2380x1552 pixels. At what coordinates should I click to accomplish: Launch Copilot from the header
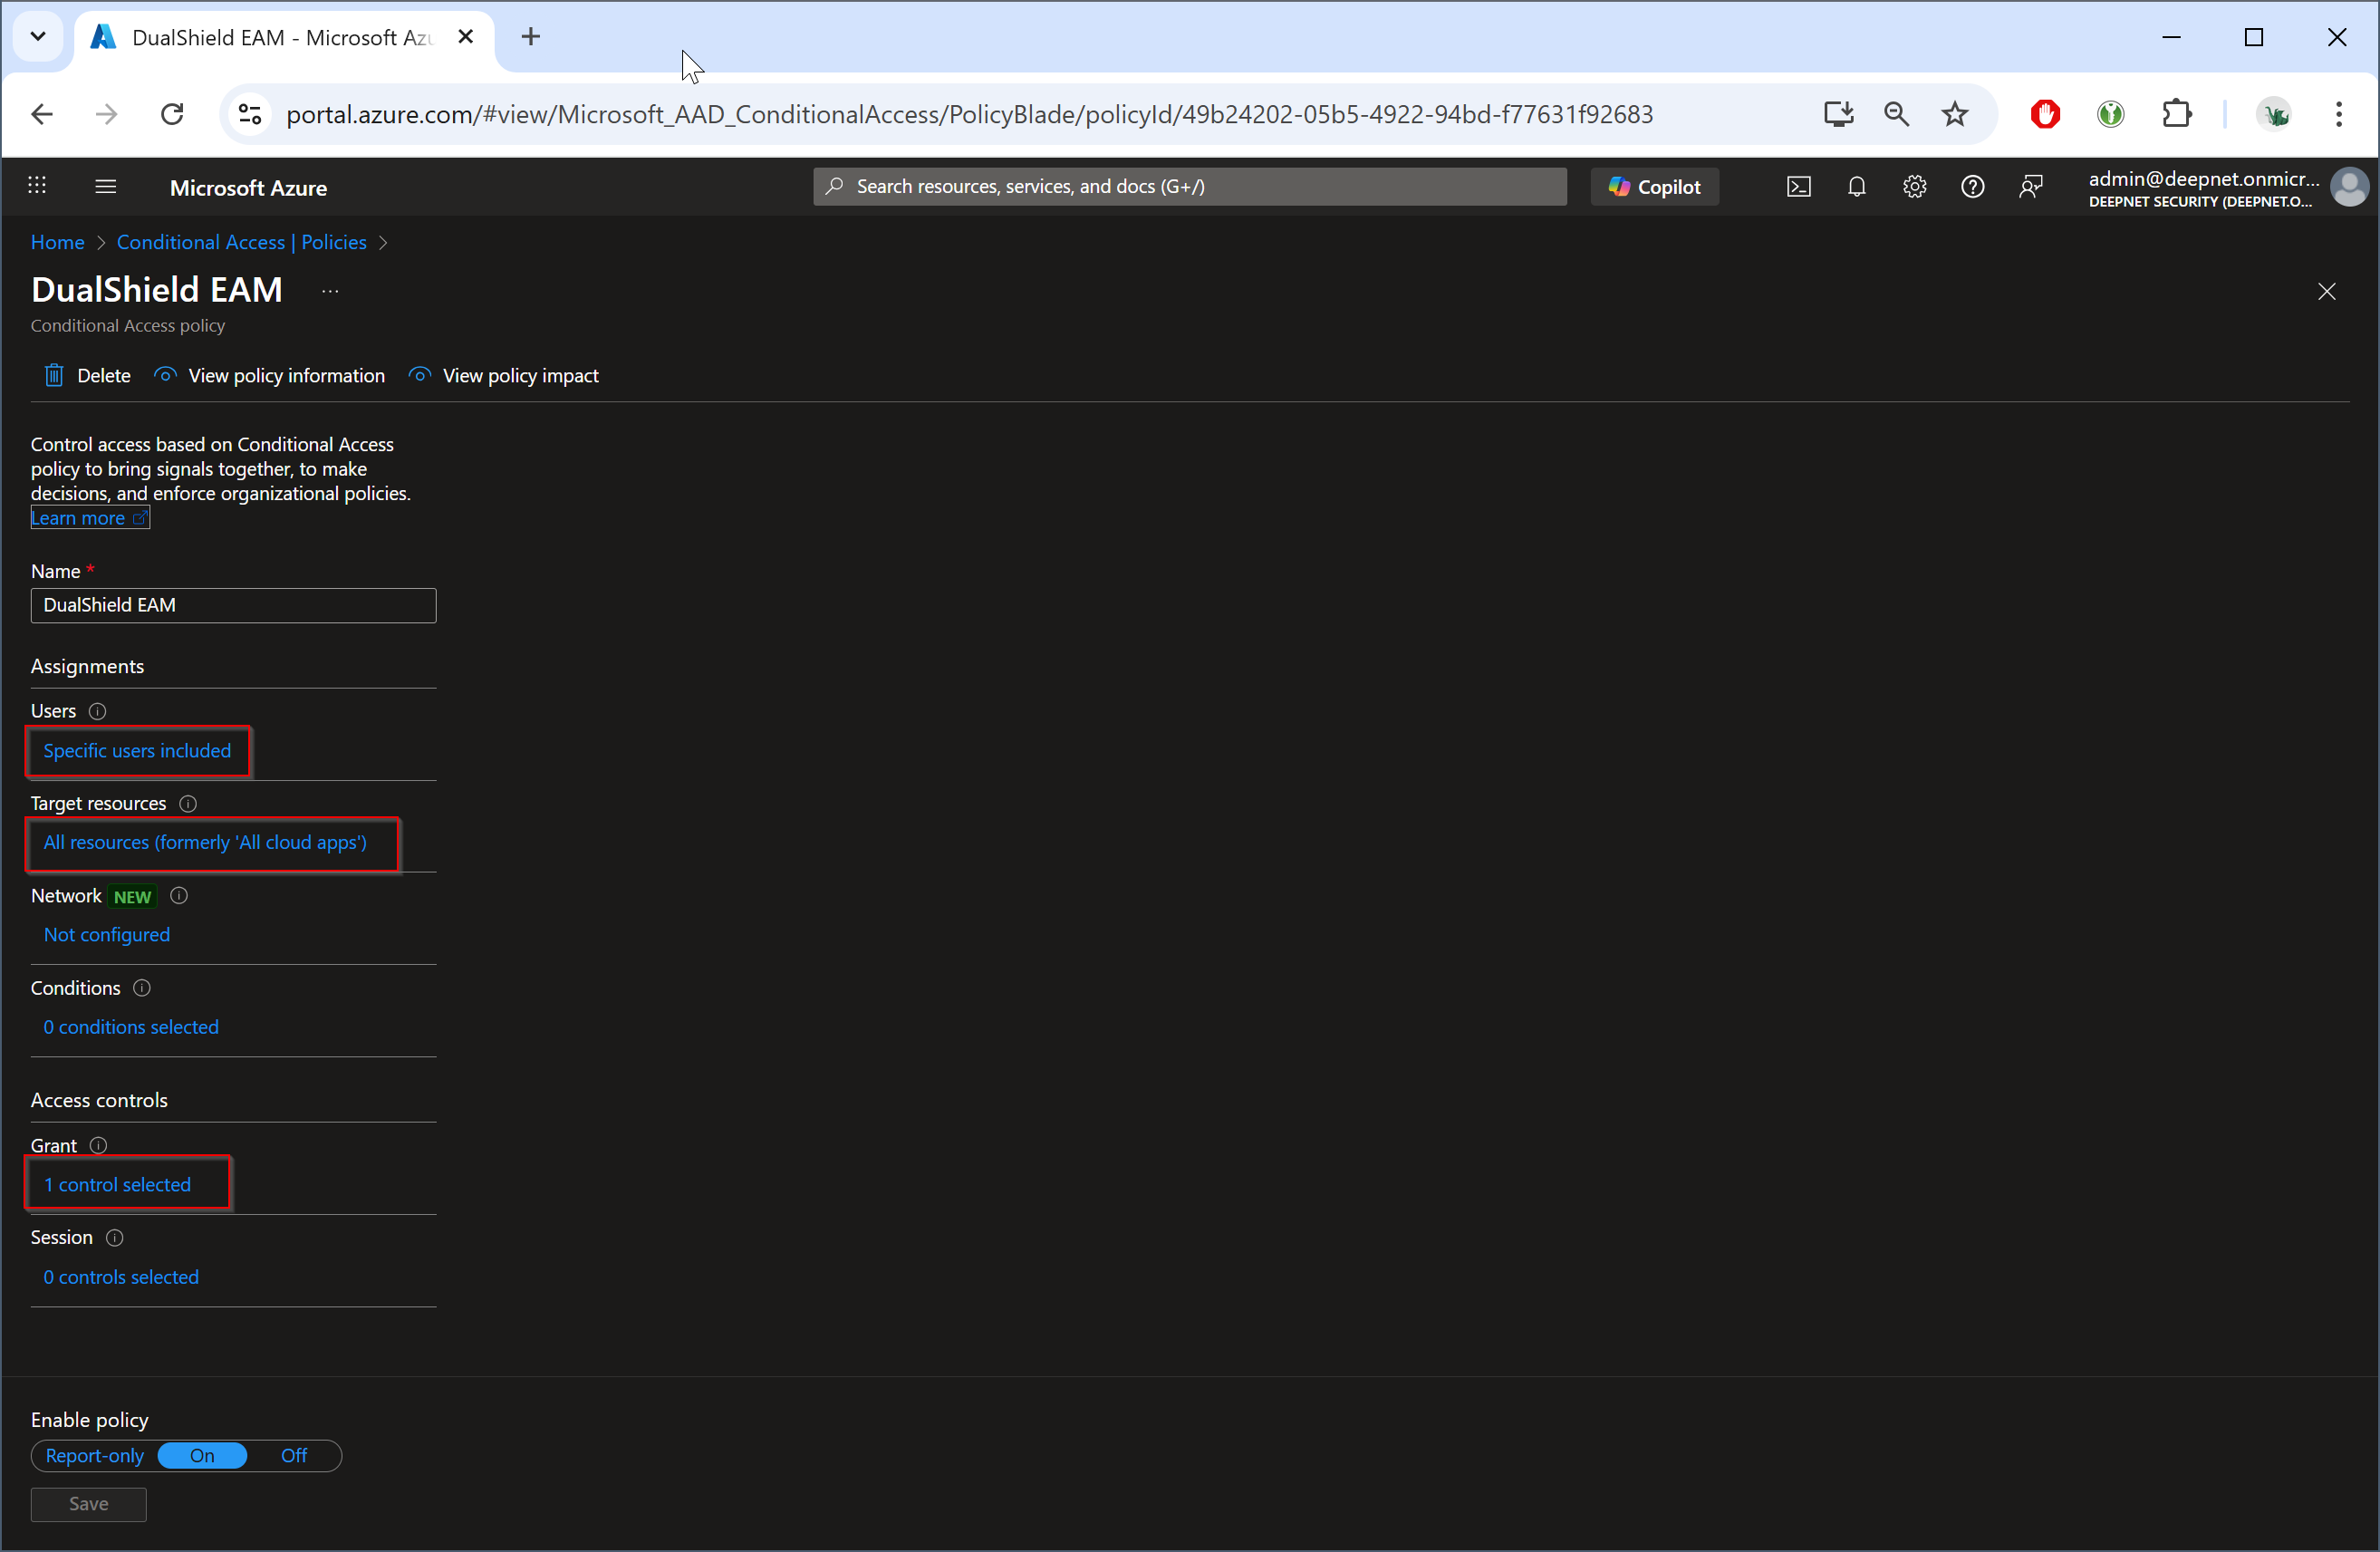1654,187
